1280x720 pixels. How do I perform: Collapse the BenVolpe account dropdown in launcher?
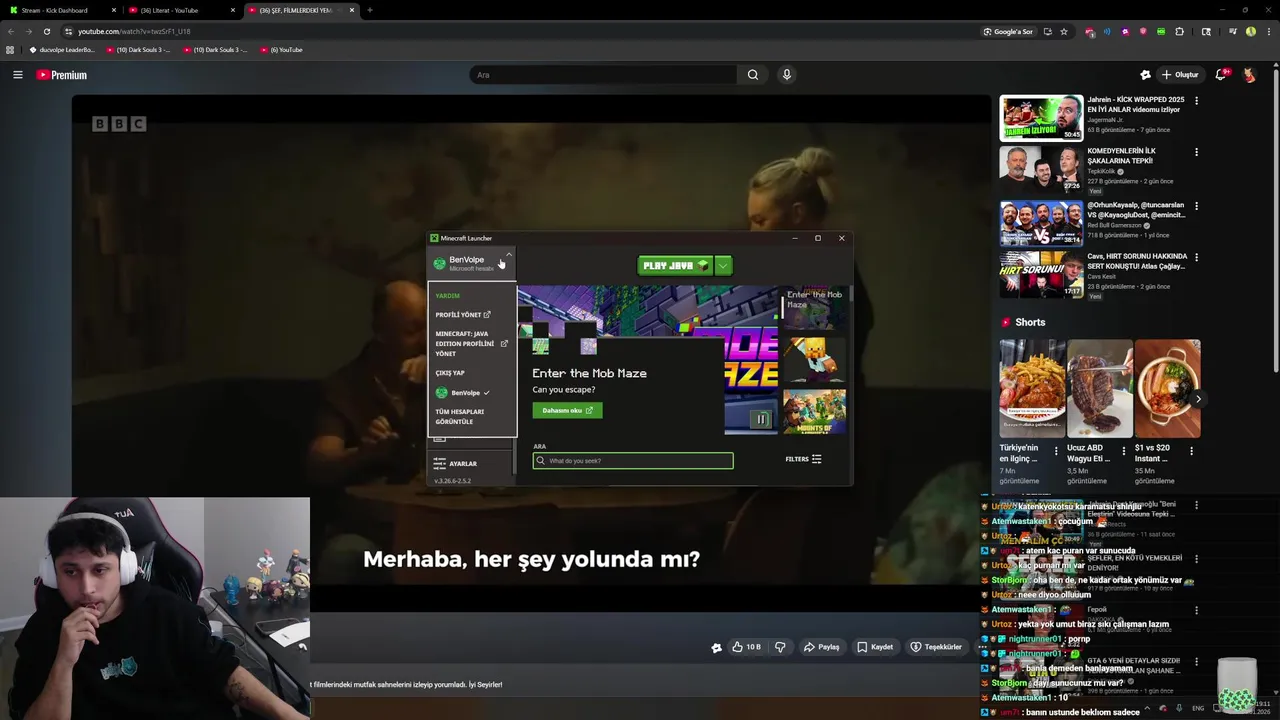tap(508, 255)
